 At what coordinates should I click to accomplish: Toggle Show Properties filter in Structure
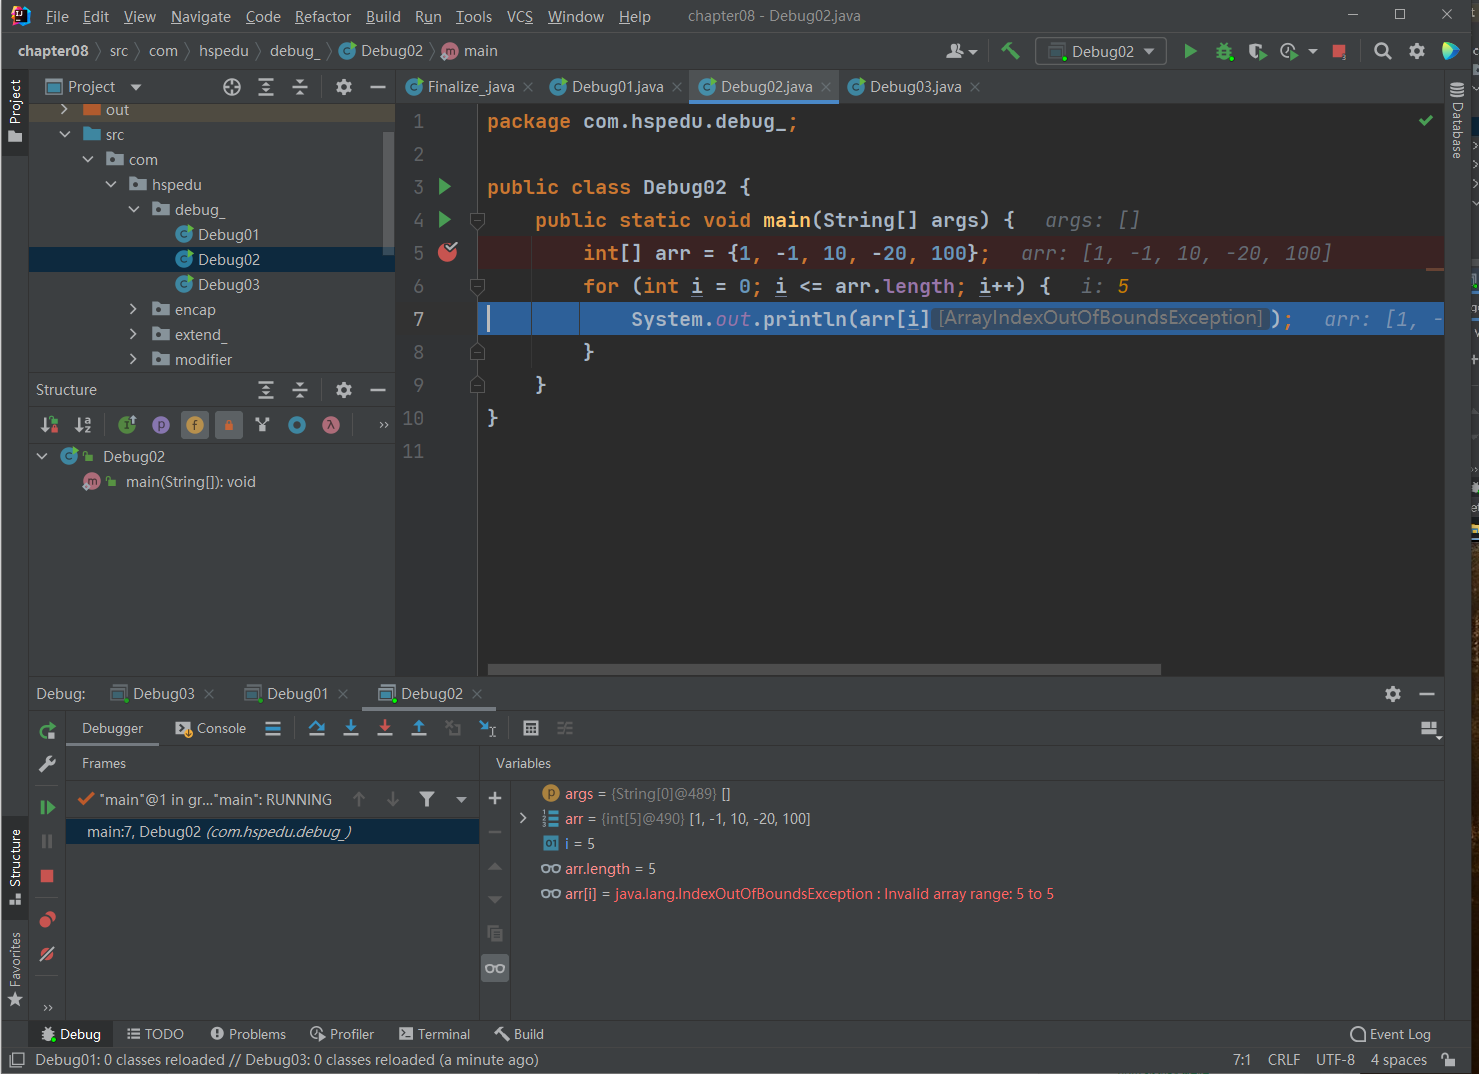pos(161,425)
